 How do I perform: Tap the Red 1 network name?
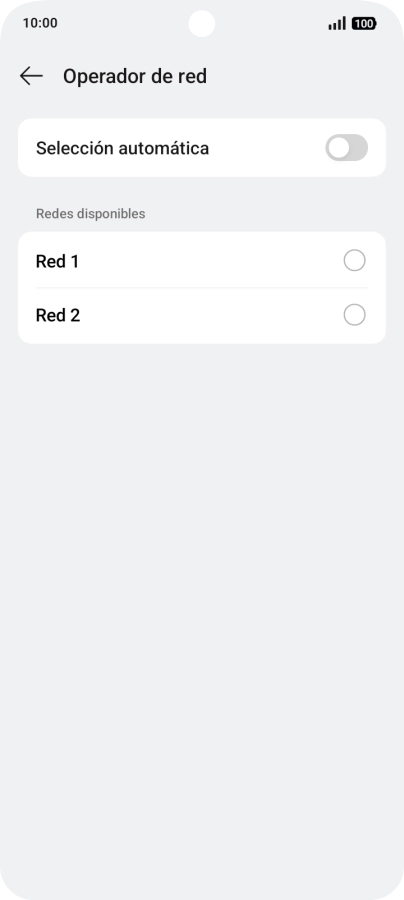coord(57,261)
